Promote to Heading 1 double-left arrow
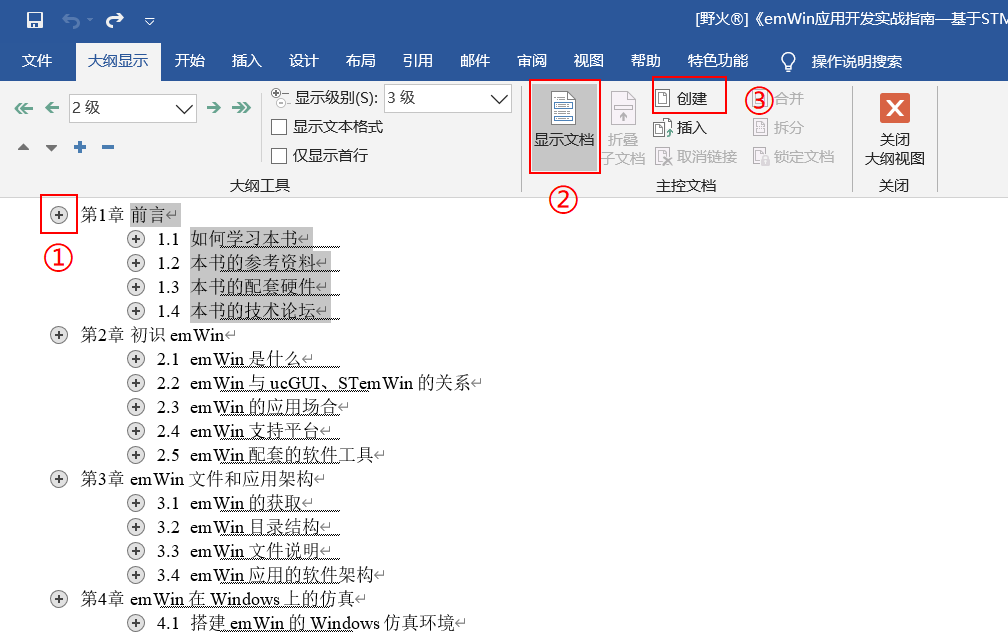This screenshot has height=633, width=1008. [24, 108]
